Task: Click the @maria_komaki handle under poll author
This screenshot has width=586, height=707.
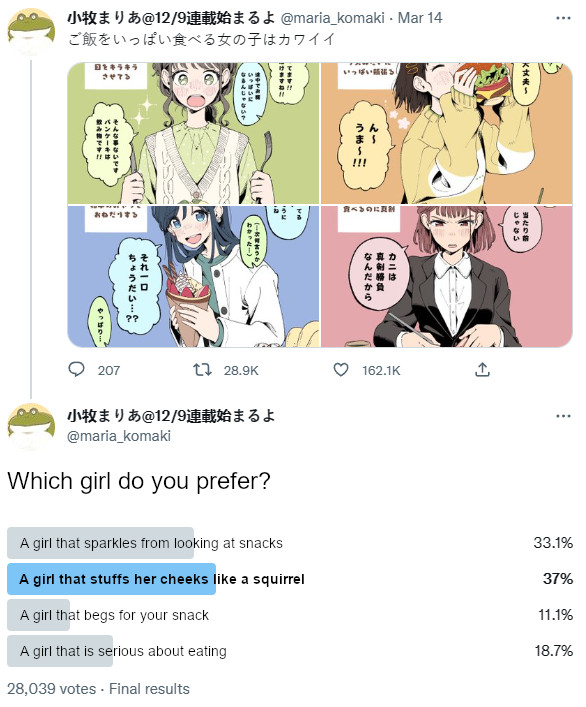Action: coord(119,436)
